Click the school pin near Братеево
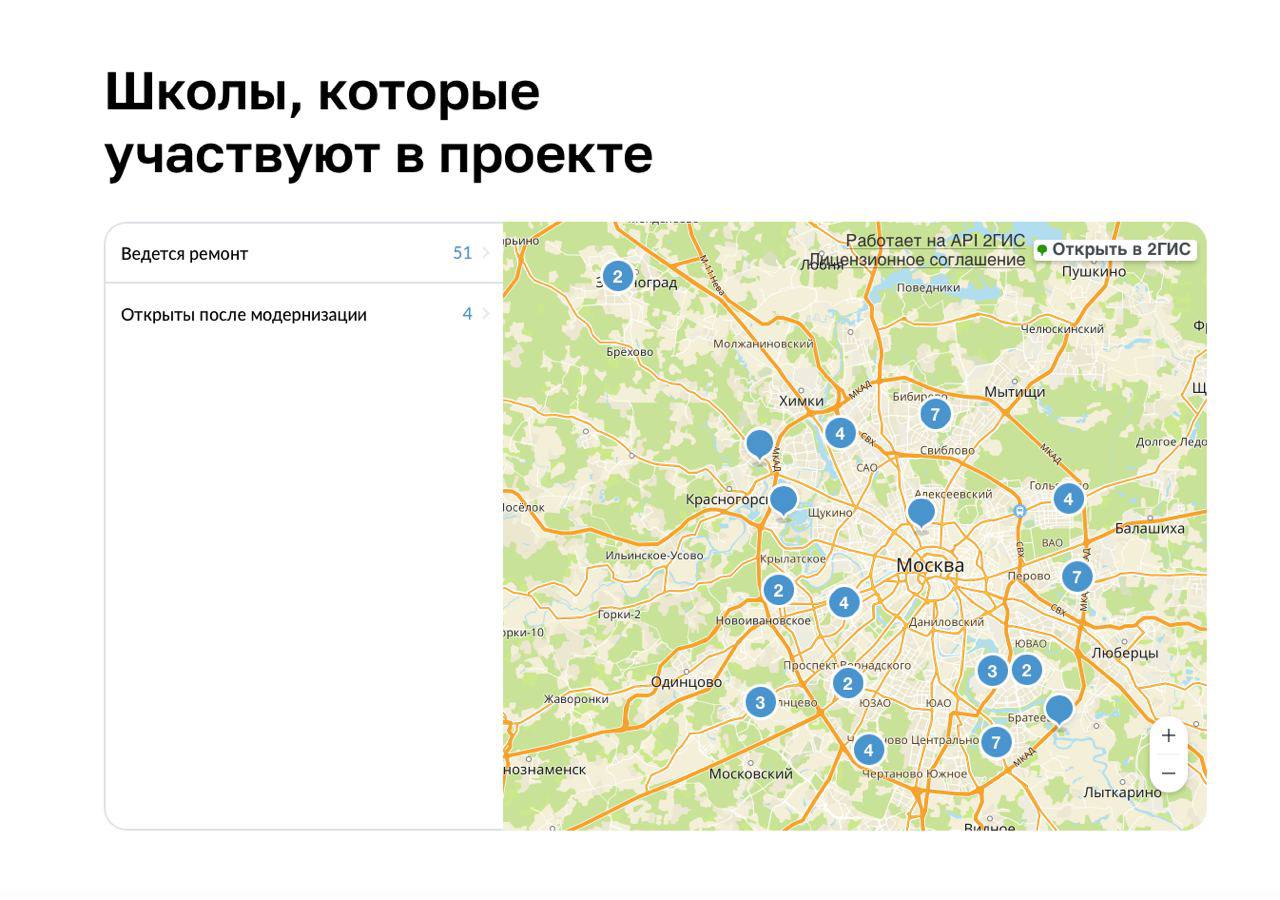 [1059, 711]
